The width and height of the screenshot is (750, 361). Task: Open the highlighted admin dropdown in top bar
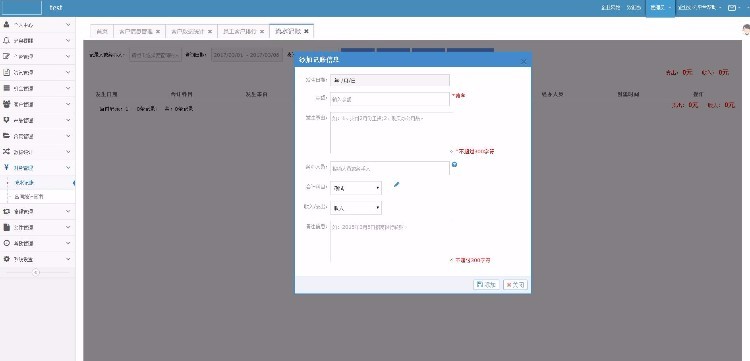pyautogui.click(x=660, y=8)
